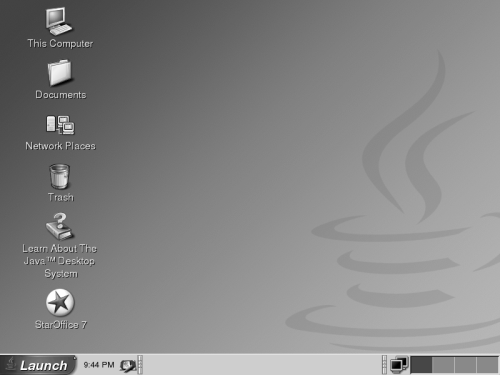Switch to the third workspace in pager
Image resolution: width=500 pixels, height=375 pixels.
click(x=465, y=365)
